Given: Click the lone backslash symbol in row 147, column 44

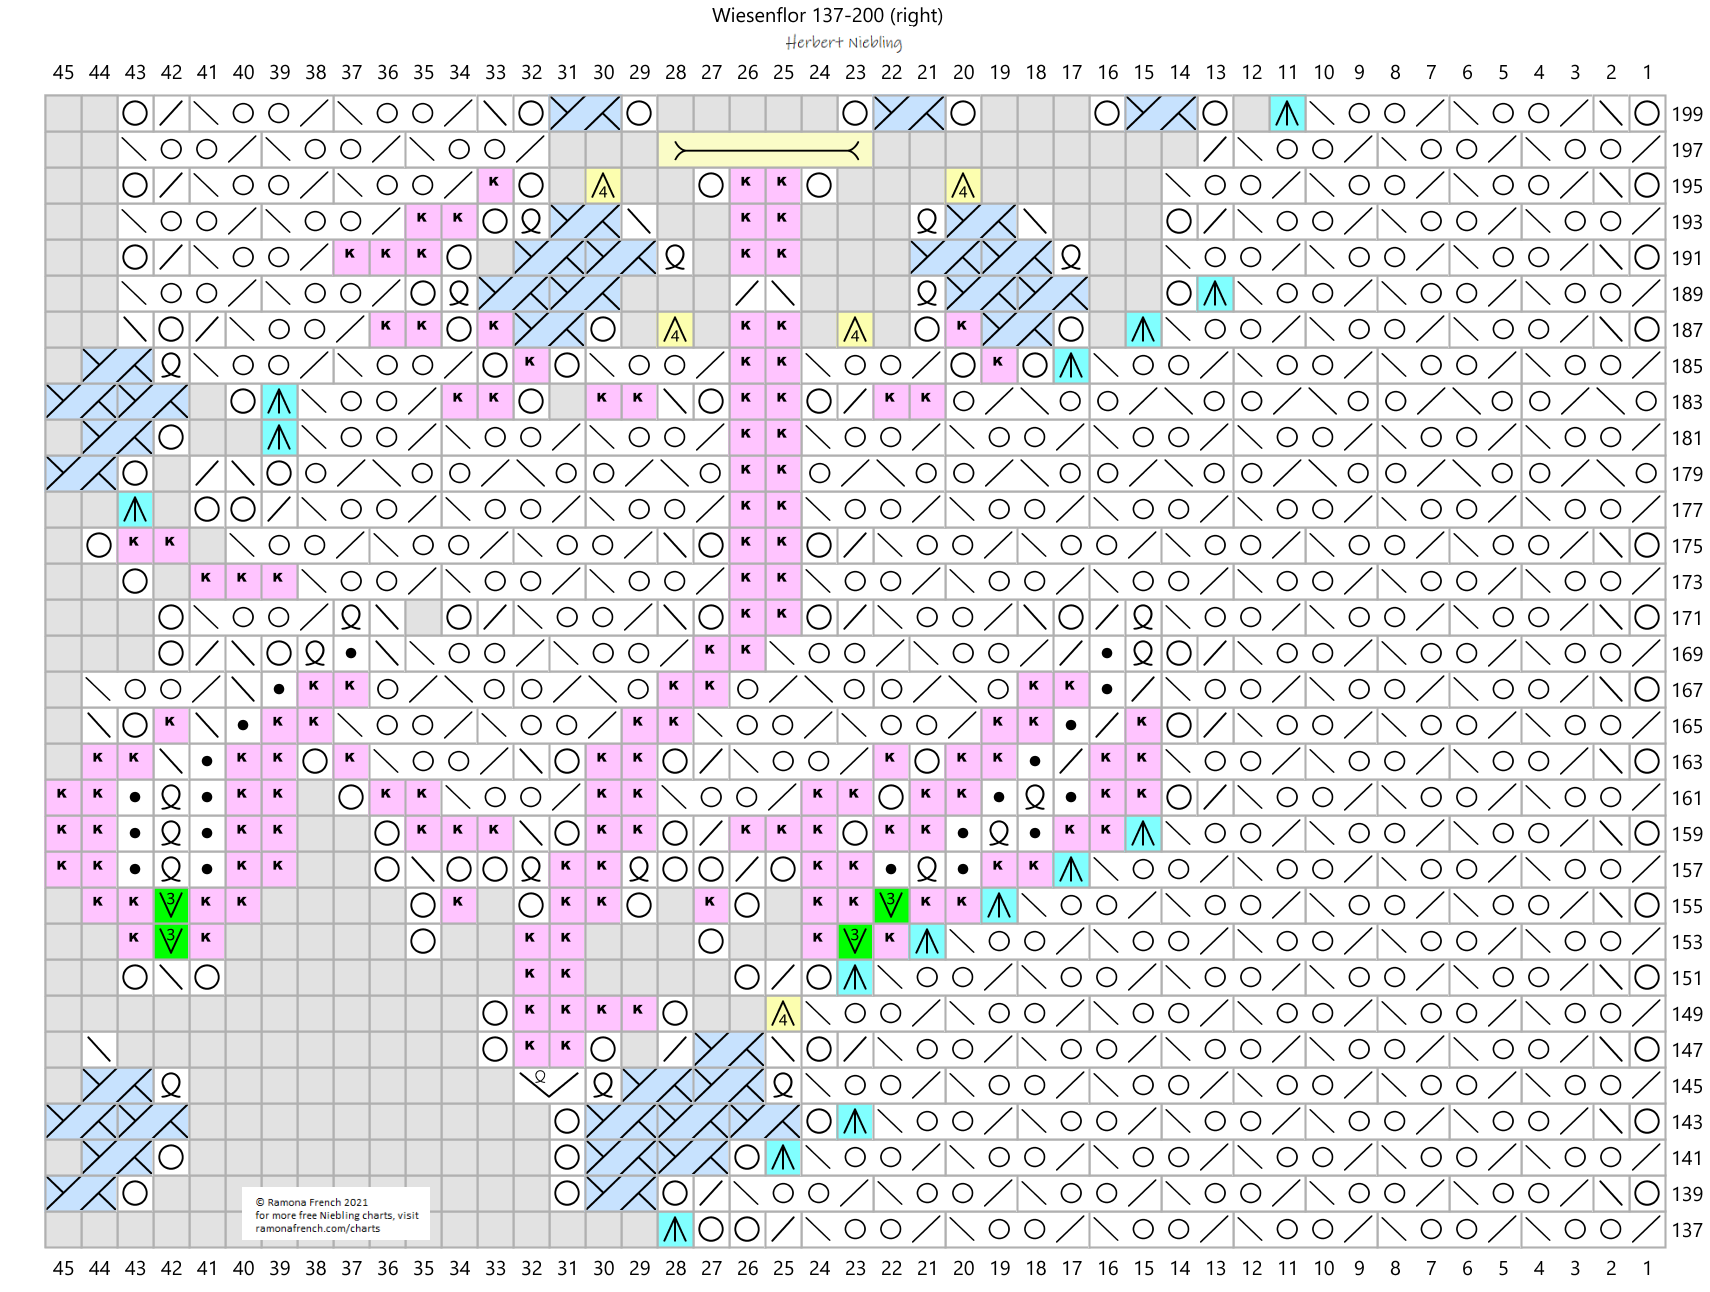Looking at the screenshot, I should click(x=99, y=1050).
